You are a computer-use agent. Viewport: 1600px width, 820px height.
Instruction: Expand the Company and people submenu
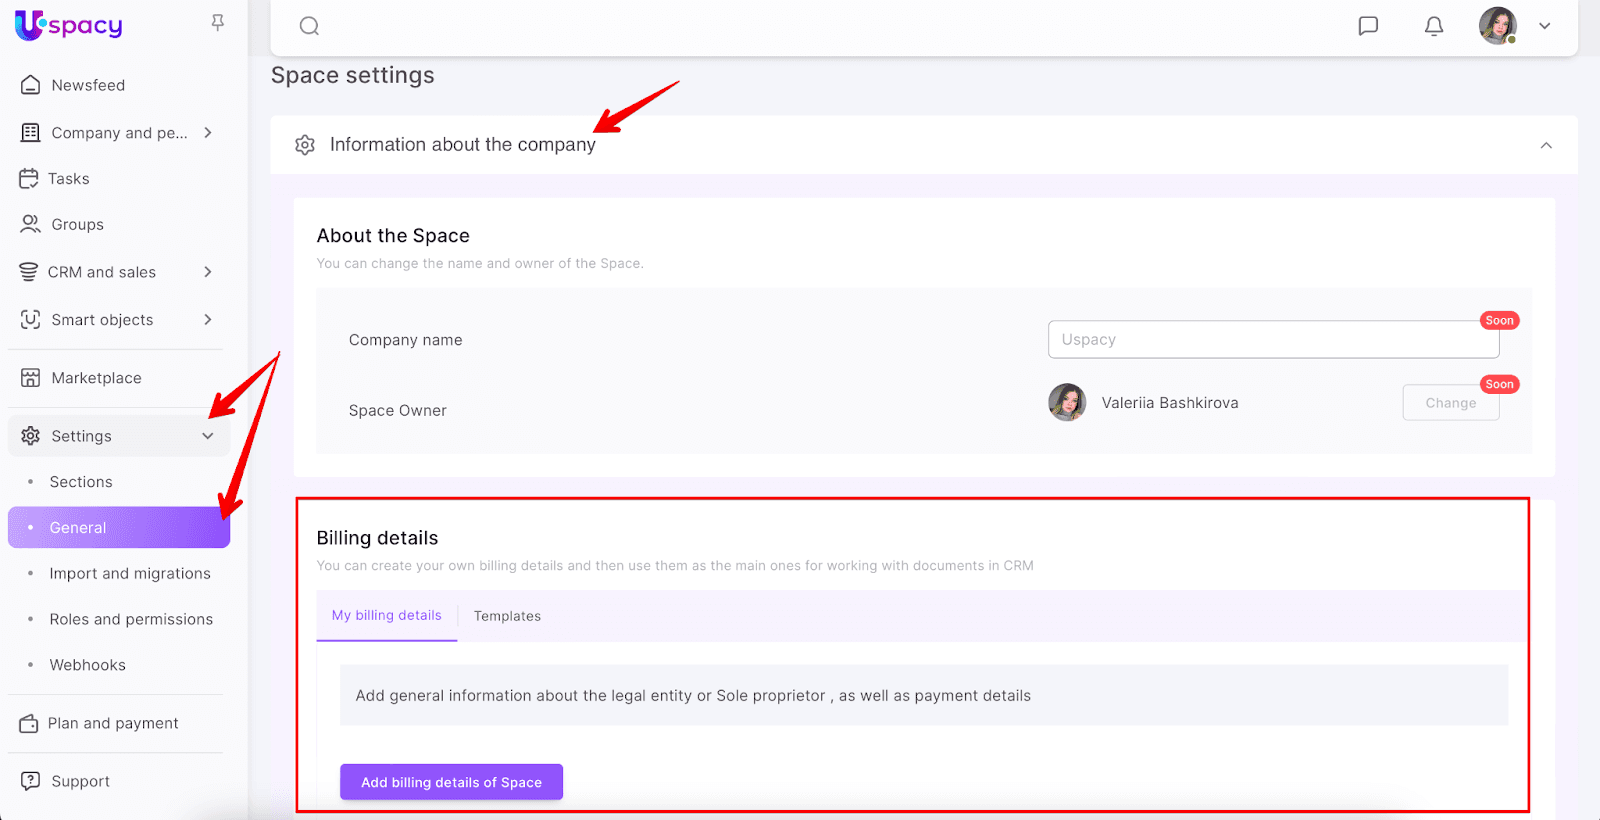208,133
